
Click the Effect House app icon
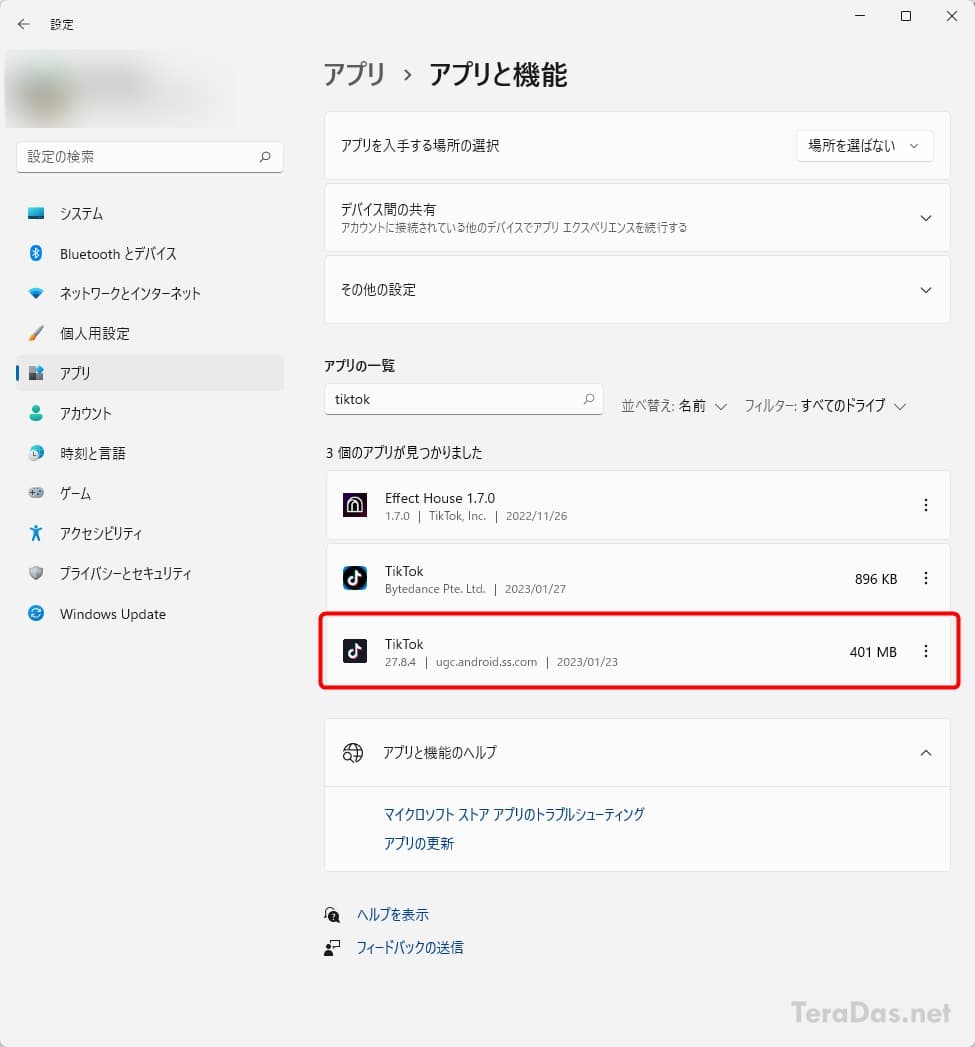click(x=355, y=505)
